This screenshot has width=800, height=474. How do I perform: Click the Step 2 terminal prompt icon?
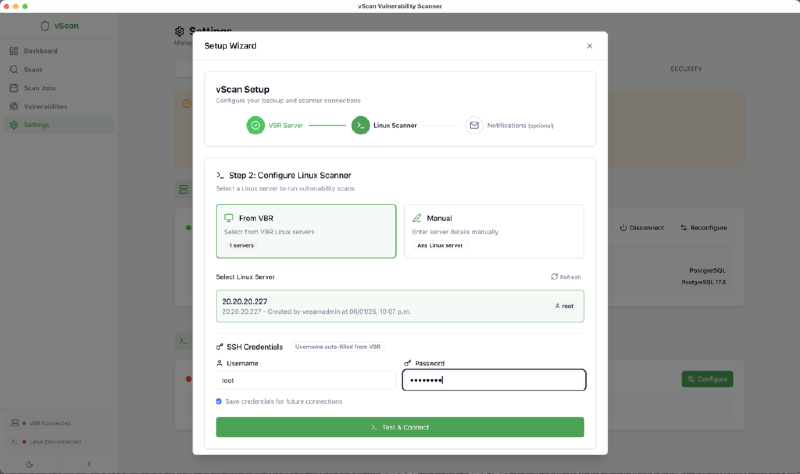pos(220,175)
